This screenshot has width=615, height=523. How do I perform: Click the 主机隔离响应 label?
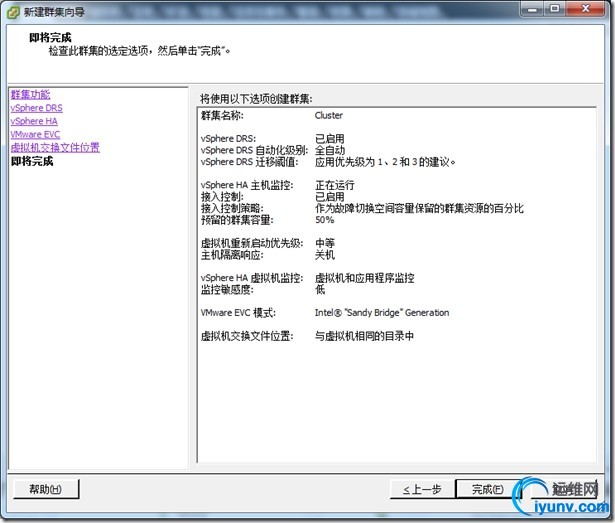point(232,255)
